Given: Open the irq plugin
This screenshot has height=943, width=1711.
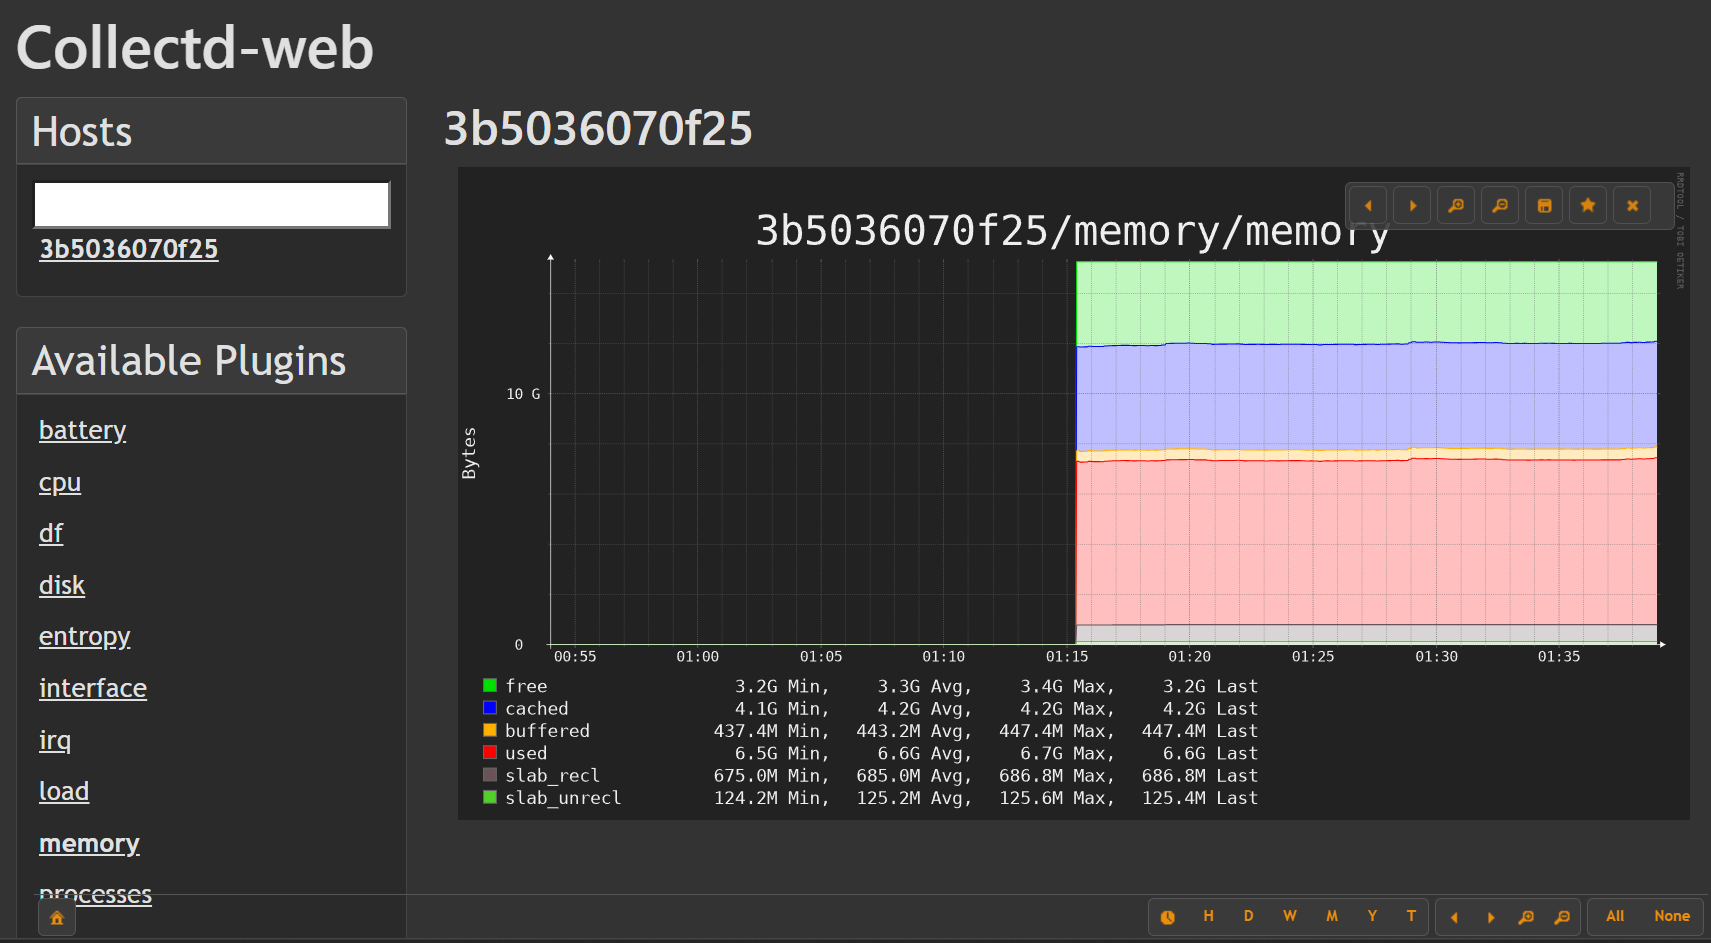Looking at the screenshot, I should 55,740.
